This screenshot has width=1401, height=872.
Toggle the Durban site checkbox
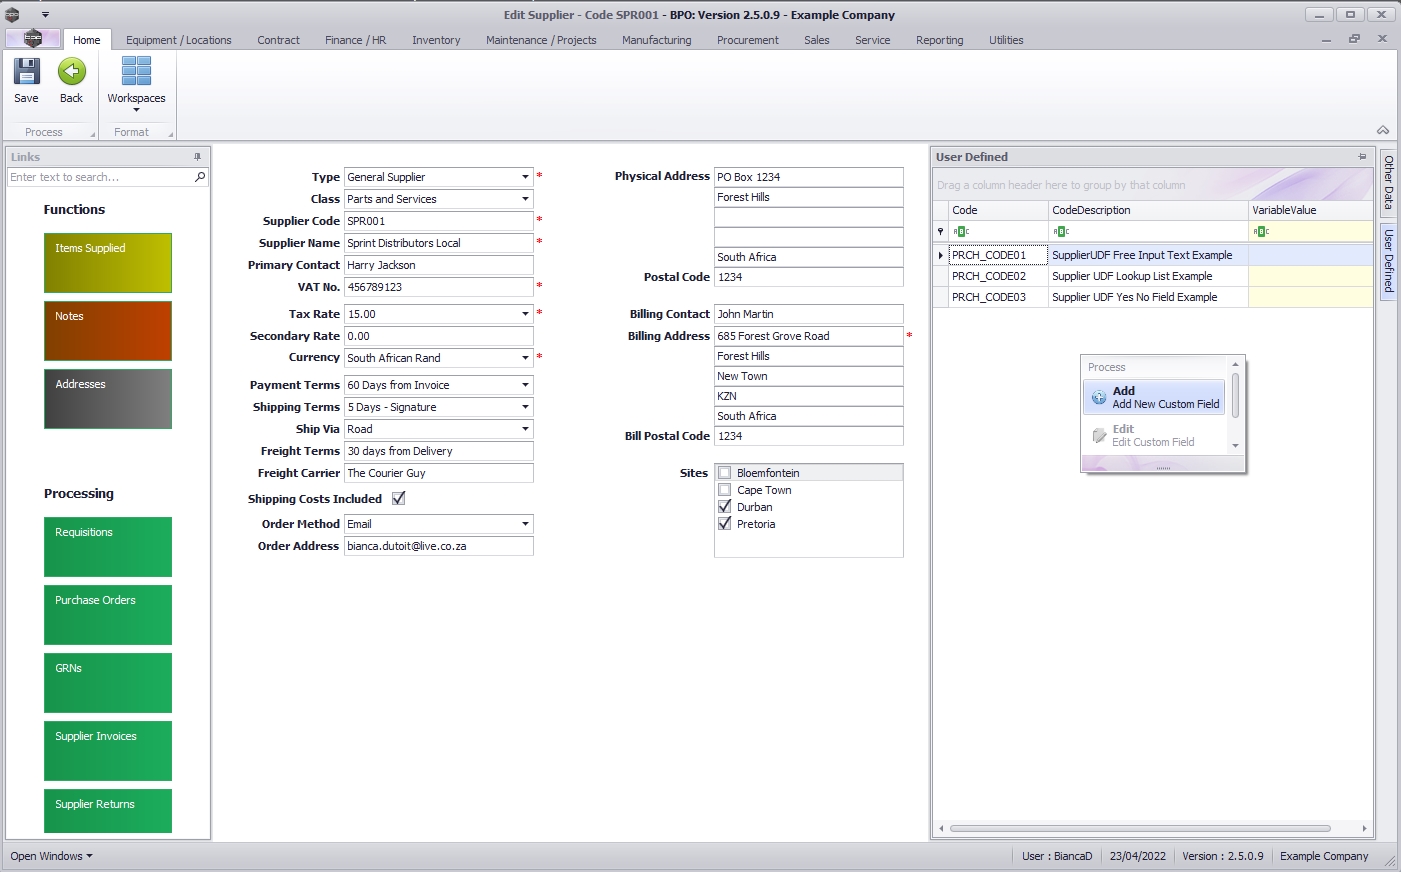(725, 507)
